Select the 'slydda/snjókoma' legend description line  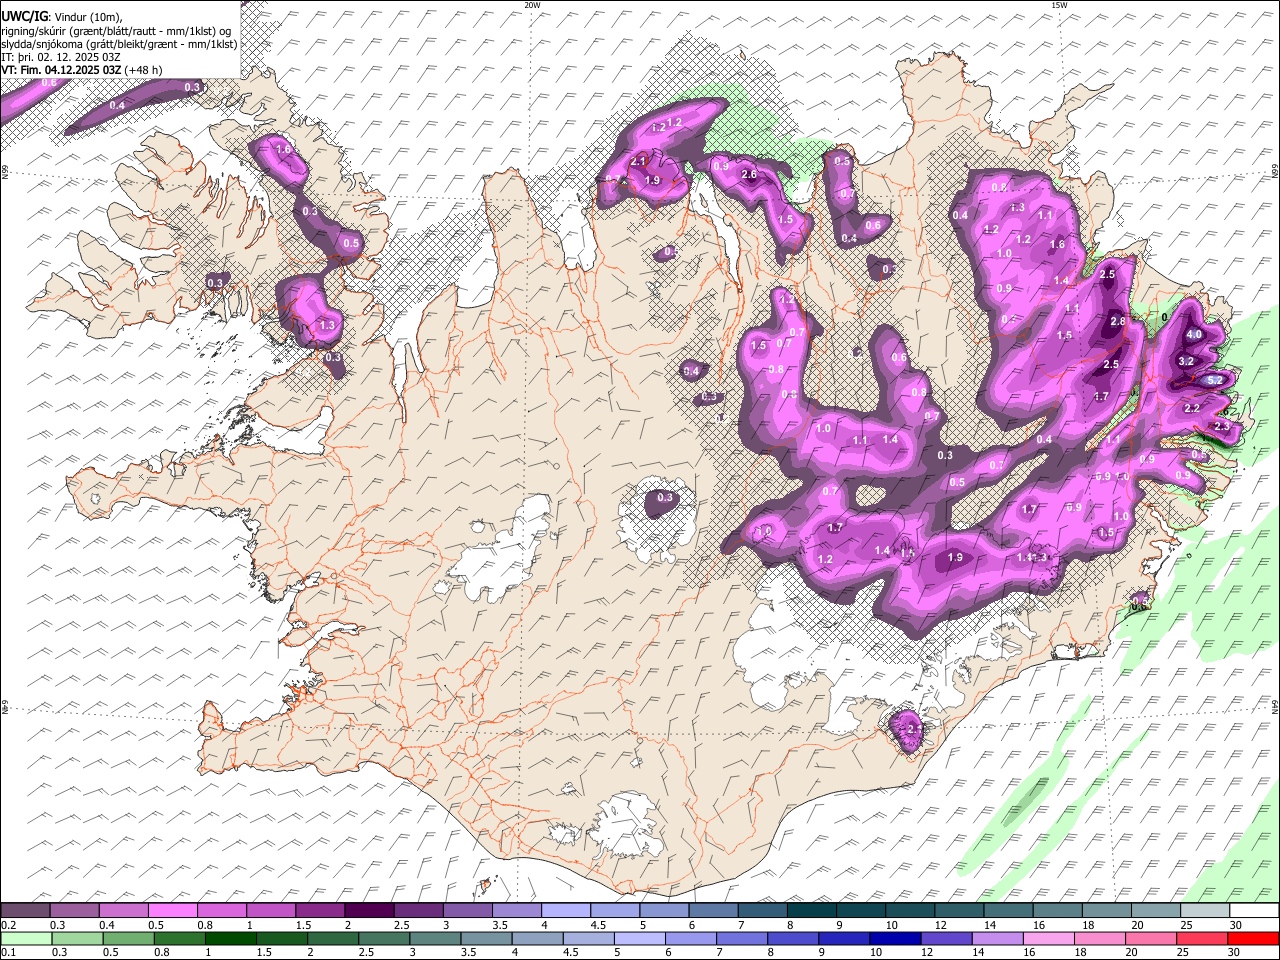coord(120,43)
